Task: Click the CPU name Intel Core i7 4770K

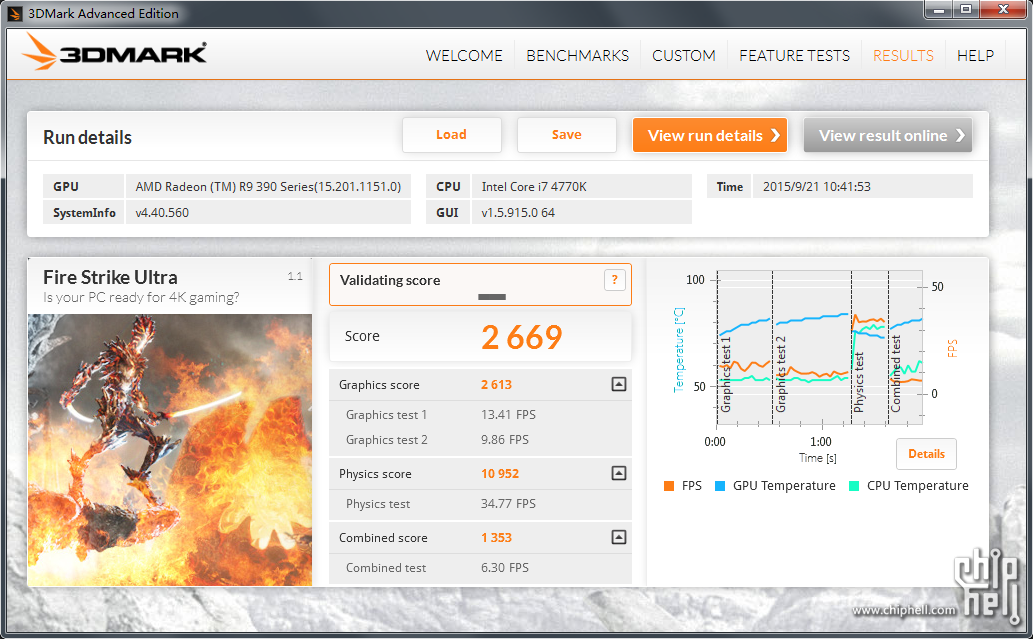Action: (534, 186)
